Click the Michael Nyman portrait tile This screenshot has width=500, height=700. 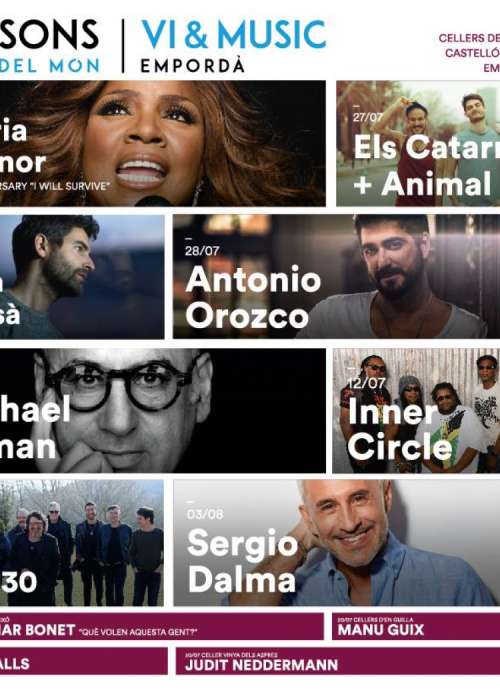pyautogui.click(x=162, y=410)
